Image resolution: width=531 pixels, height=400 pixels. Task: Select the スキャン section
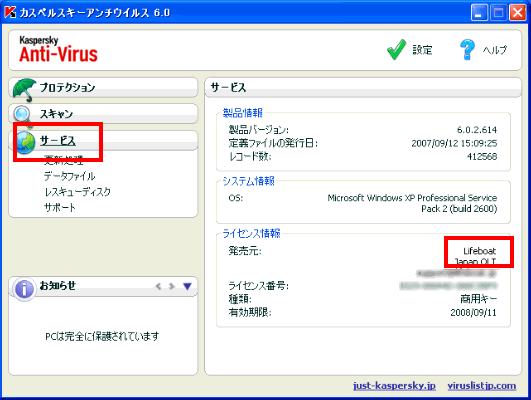pyautogui.click(x=103, y=114)
